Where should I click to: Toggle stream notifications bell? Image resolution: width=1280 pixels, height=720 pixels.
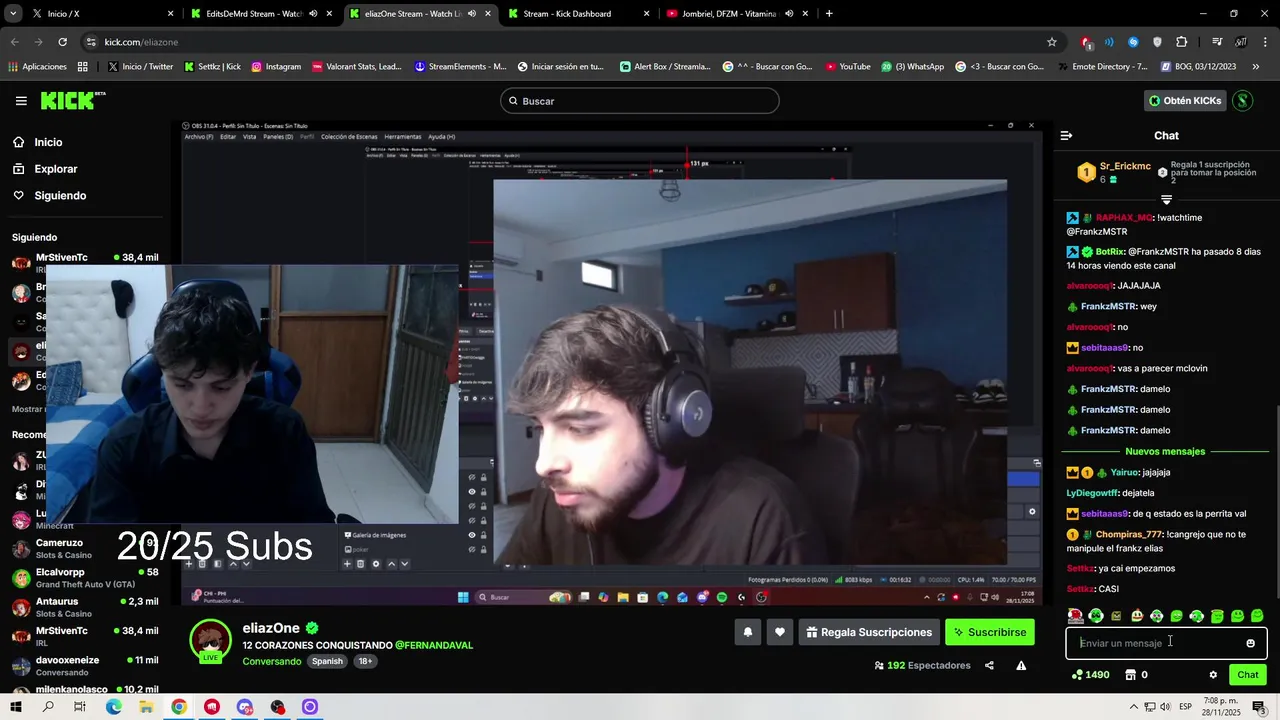tap(747, 632)
